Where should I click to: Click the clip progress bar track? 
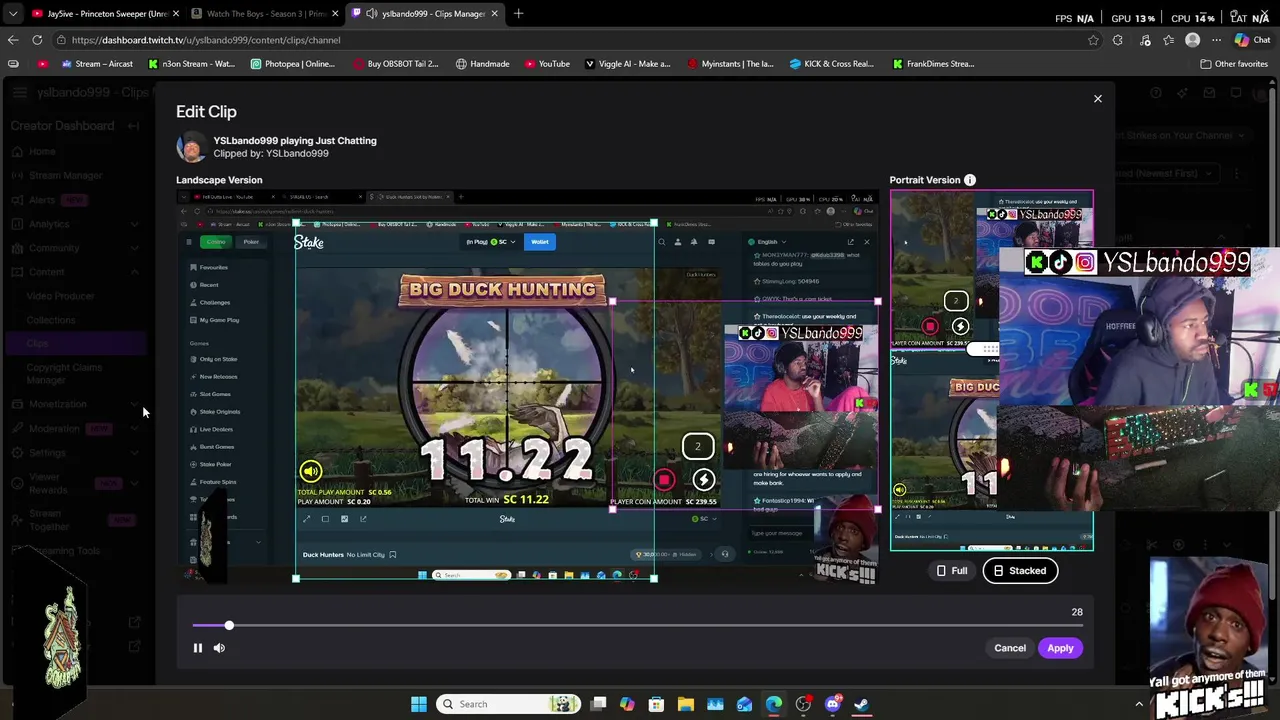637,625
